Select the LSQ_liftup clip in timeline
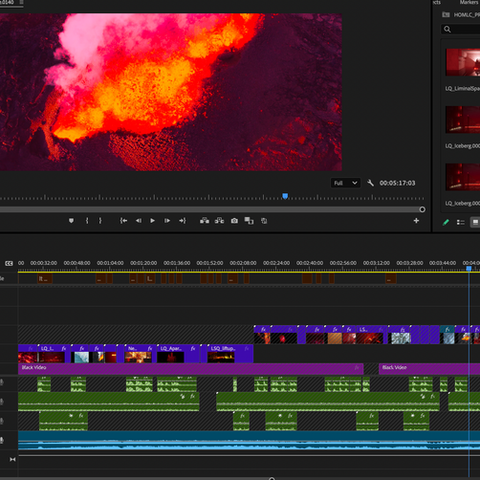Viewport: 480px width, 480px height. 230,353
